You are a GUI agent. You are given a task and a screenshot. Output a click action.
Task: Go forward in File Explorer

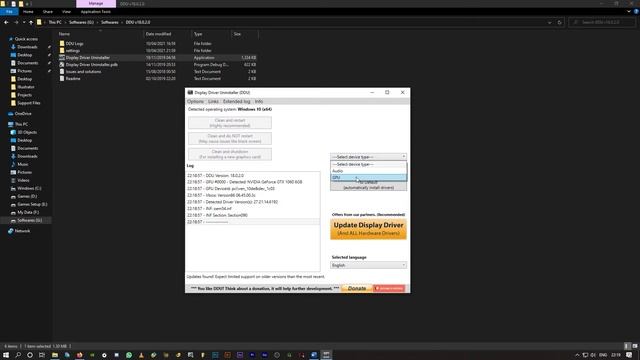pyautogui.click(x=16, y=22)
